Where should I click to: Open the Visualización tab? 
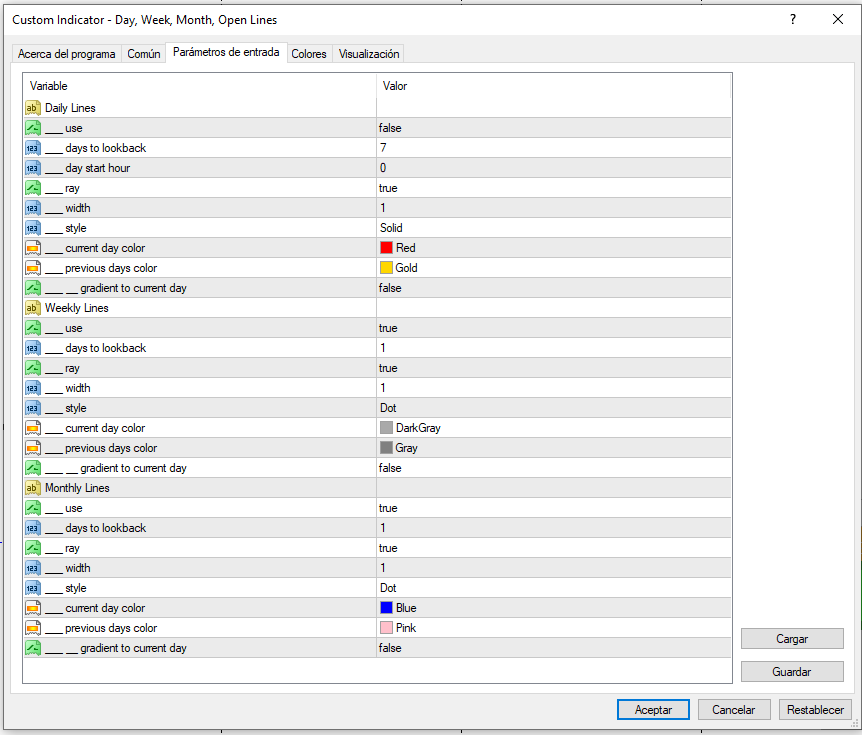pyautogui.click(x=369, y=54)
